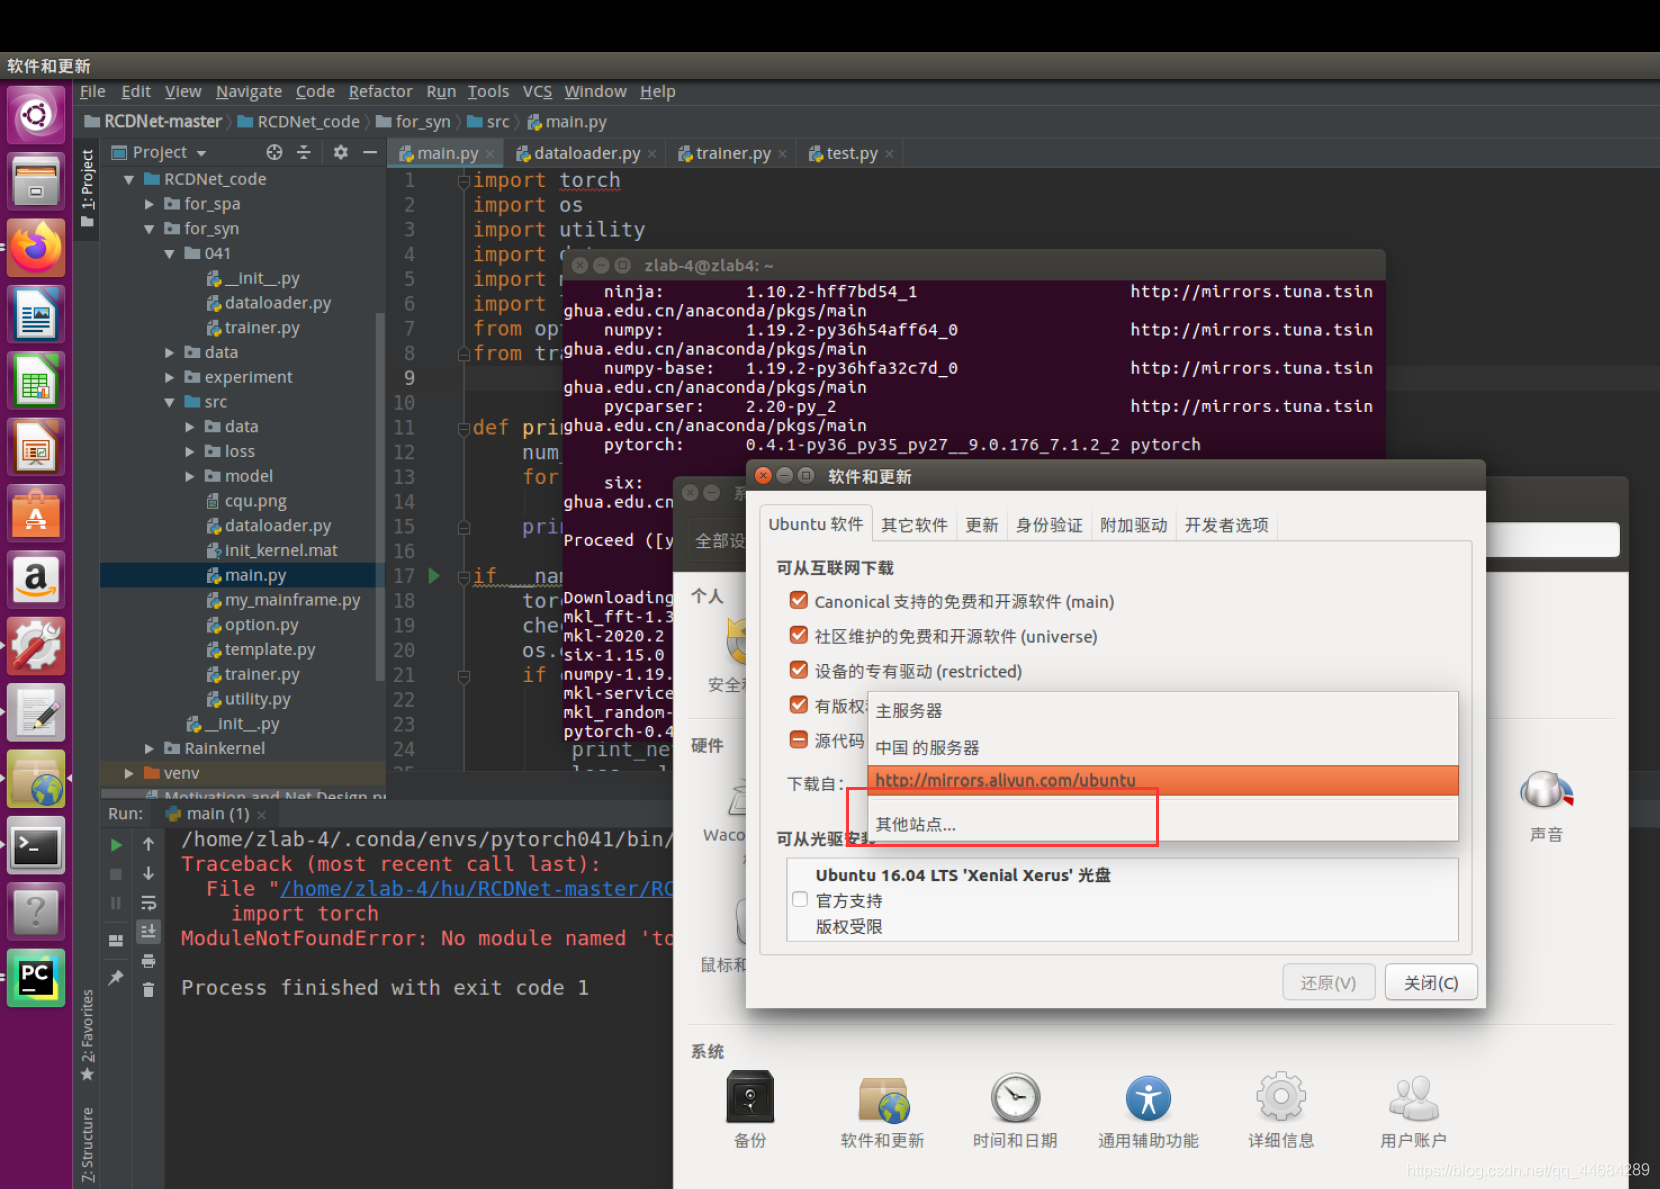Image resolution: width=1660 pixels, height=1189 pixels.
Task: Toggle community-maintained (universe) checkbox
Action: coord(798,635)
